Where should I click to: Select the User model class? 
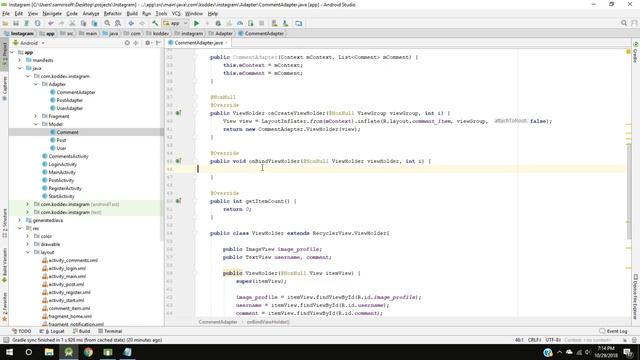point(58,148)
